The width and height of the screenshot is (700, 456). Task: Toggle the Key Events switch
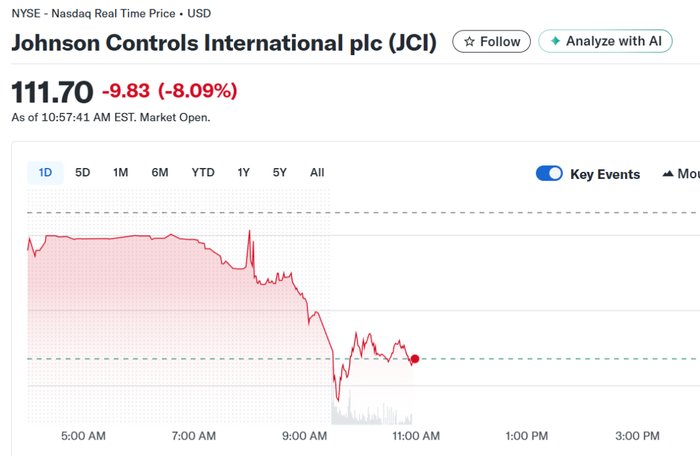550,174
